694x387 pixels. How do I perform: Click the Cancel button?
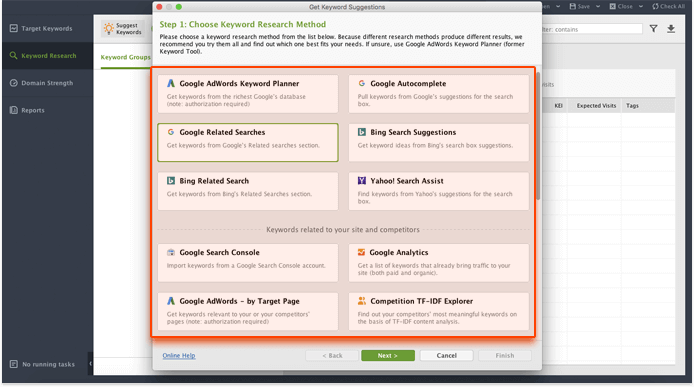pyautogui.click(x=447, y=356)
